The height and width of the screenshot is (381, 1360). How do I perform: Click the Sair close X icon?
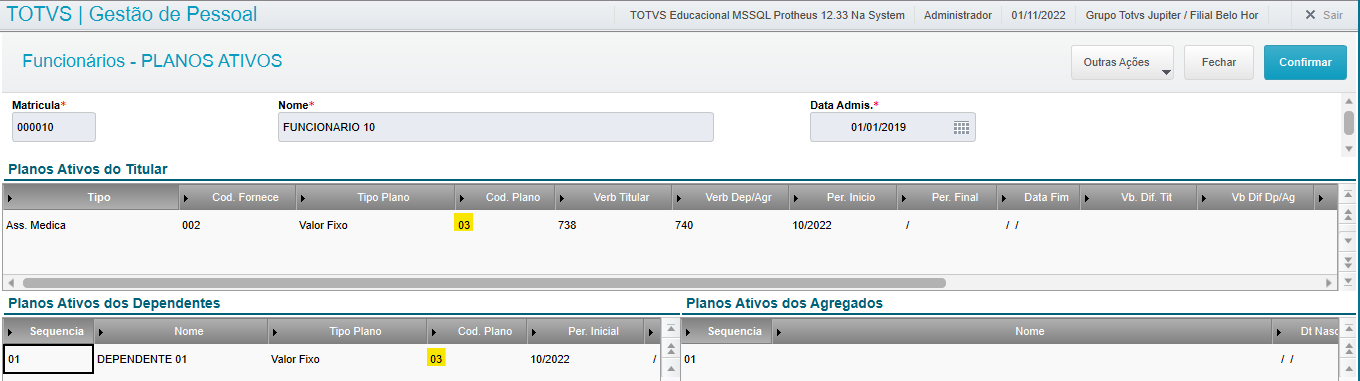click(1310, 15)
